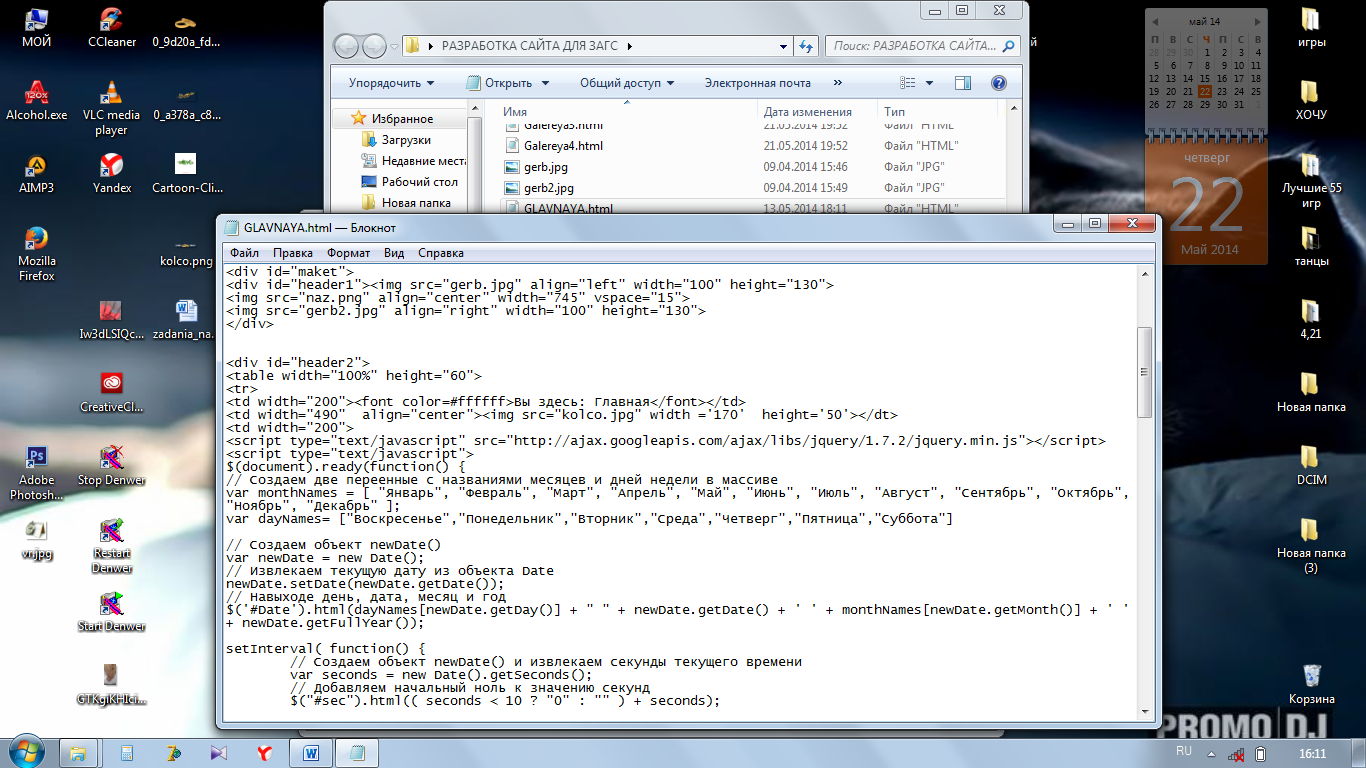Open Правка menu in Notepad
The width and height of the screenshot is (1366, 768).
coord(292,253)
